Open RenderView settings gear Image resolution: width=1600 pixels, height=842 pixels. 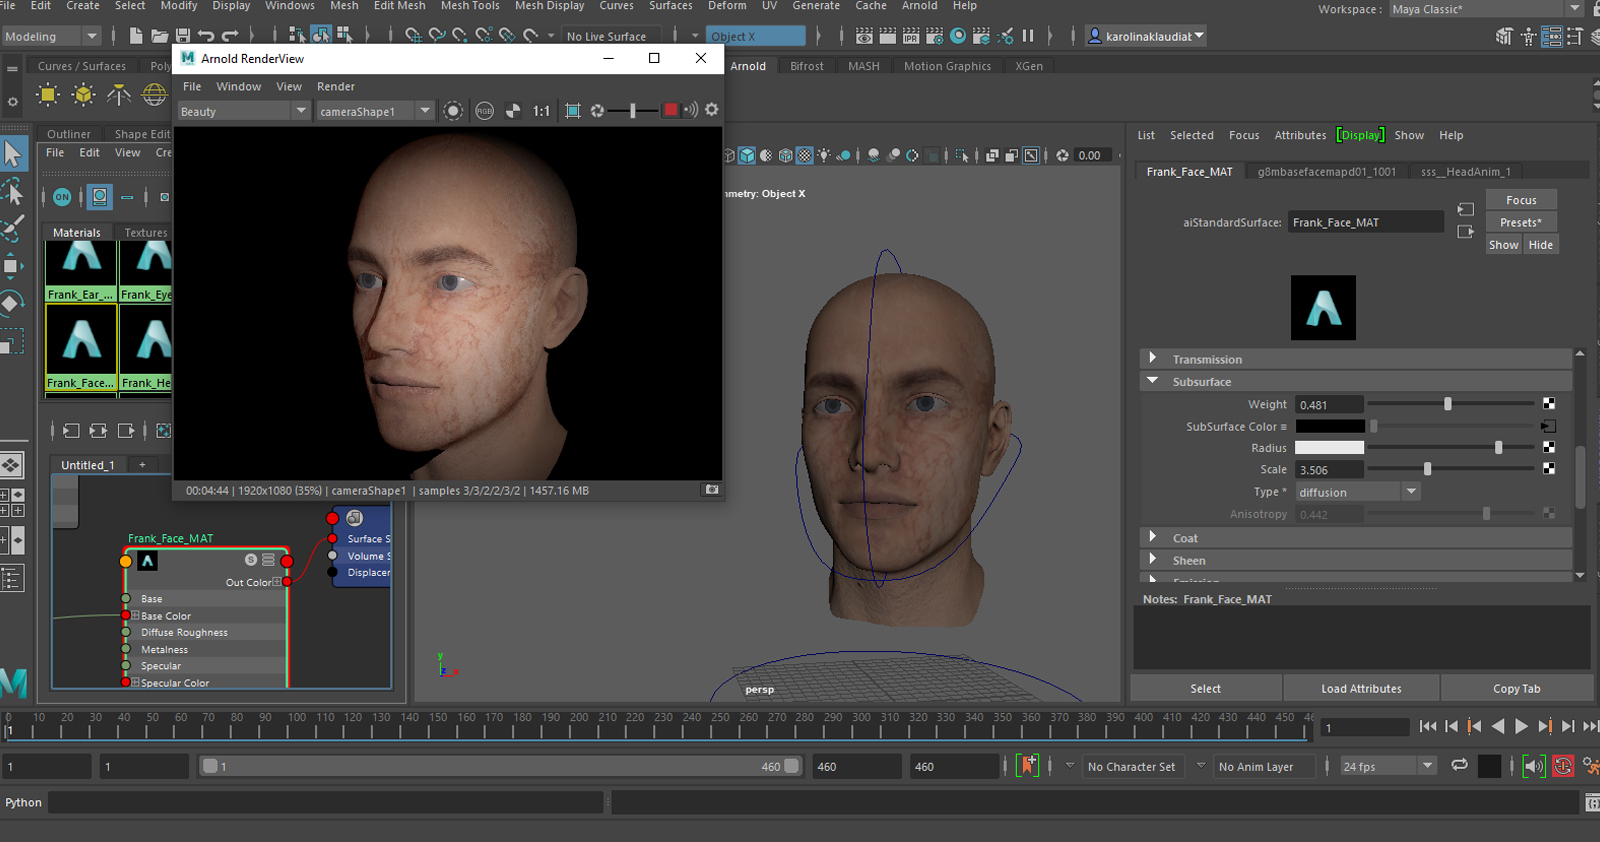pos(712,110)
